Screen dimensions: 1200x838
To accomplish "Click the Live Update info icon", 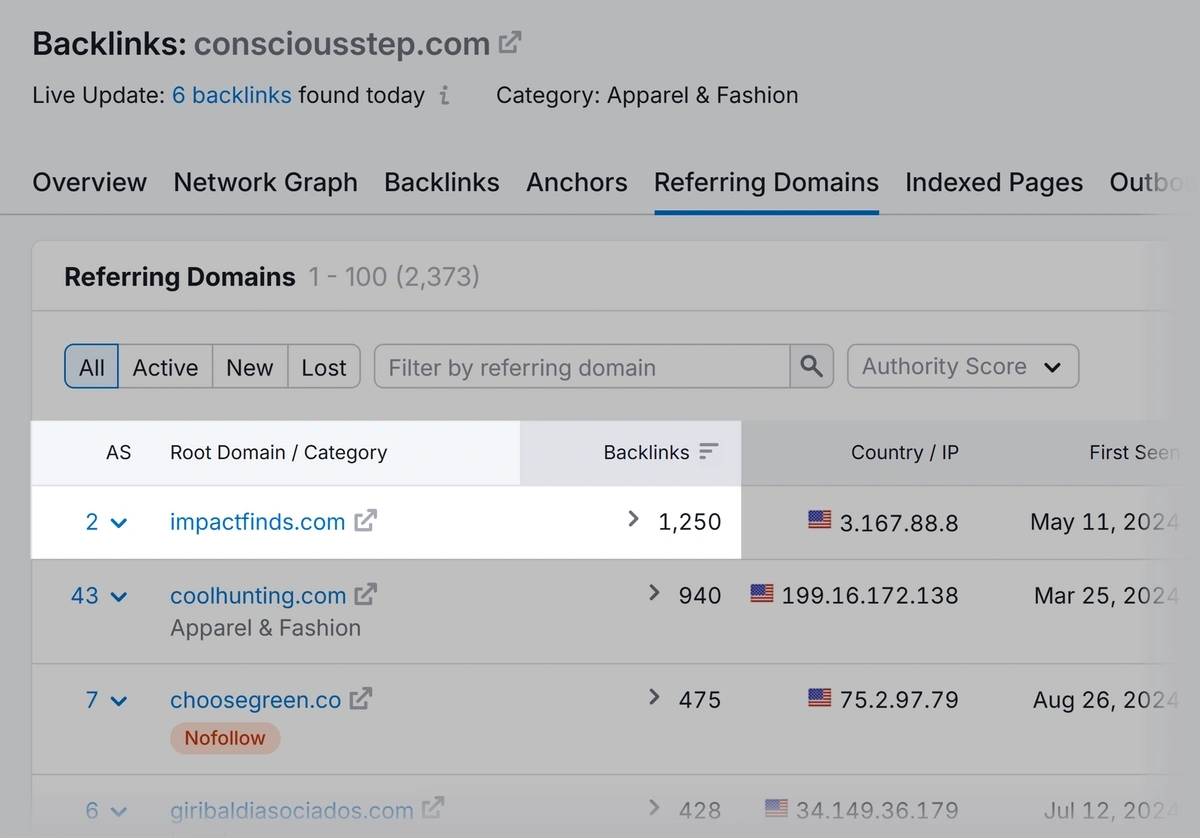I will [x=445, y=96].
